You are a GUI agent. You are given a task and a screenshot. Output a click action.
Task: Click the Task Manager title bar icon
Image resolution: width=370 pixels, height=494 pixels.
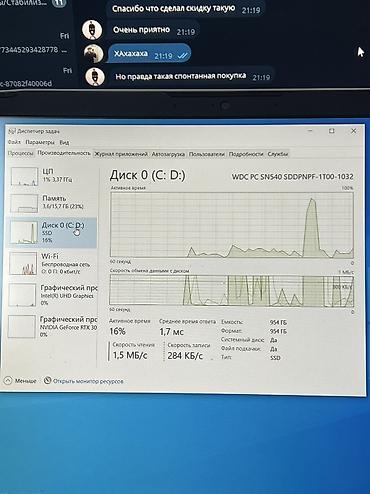tap(11, 131)
